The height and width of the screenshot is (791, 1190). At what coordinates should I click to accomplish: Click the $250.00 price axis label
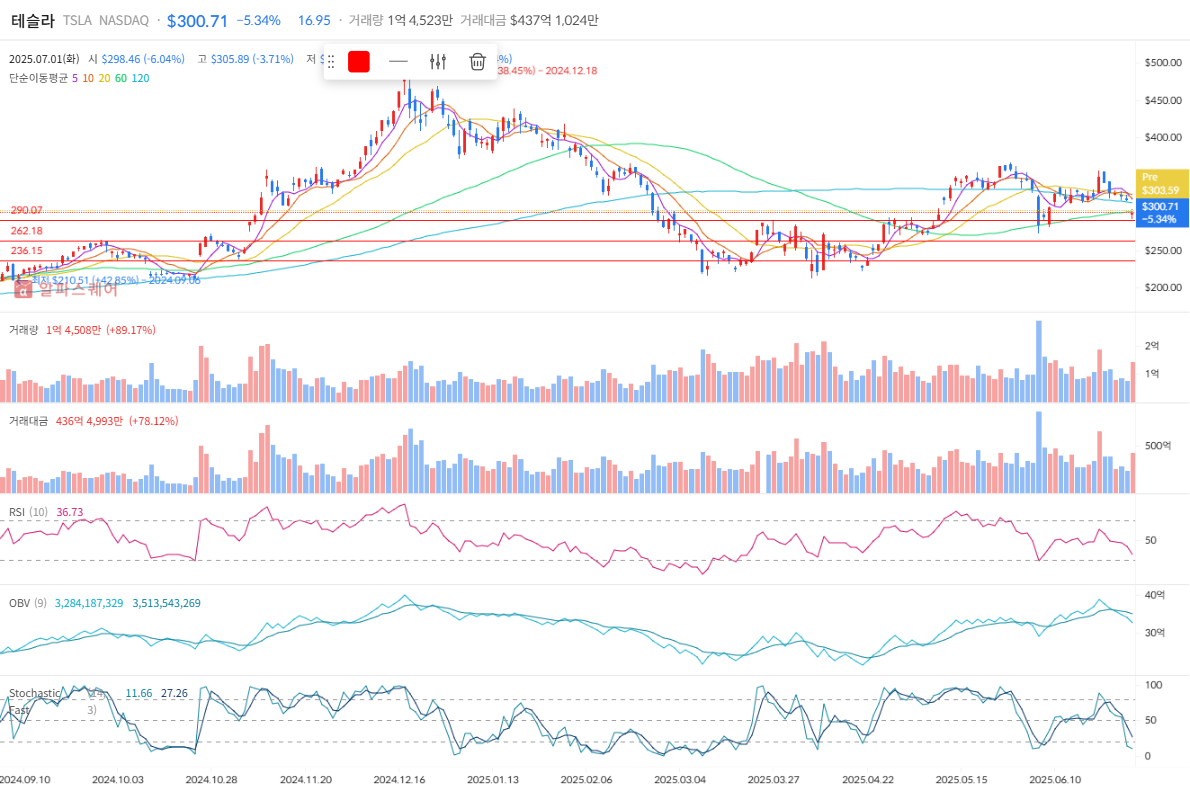1163,251
